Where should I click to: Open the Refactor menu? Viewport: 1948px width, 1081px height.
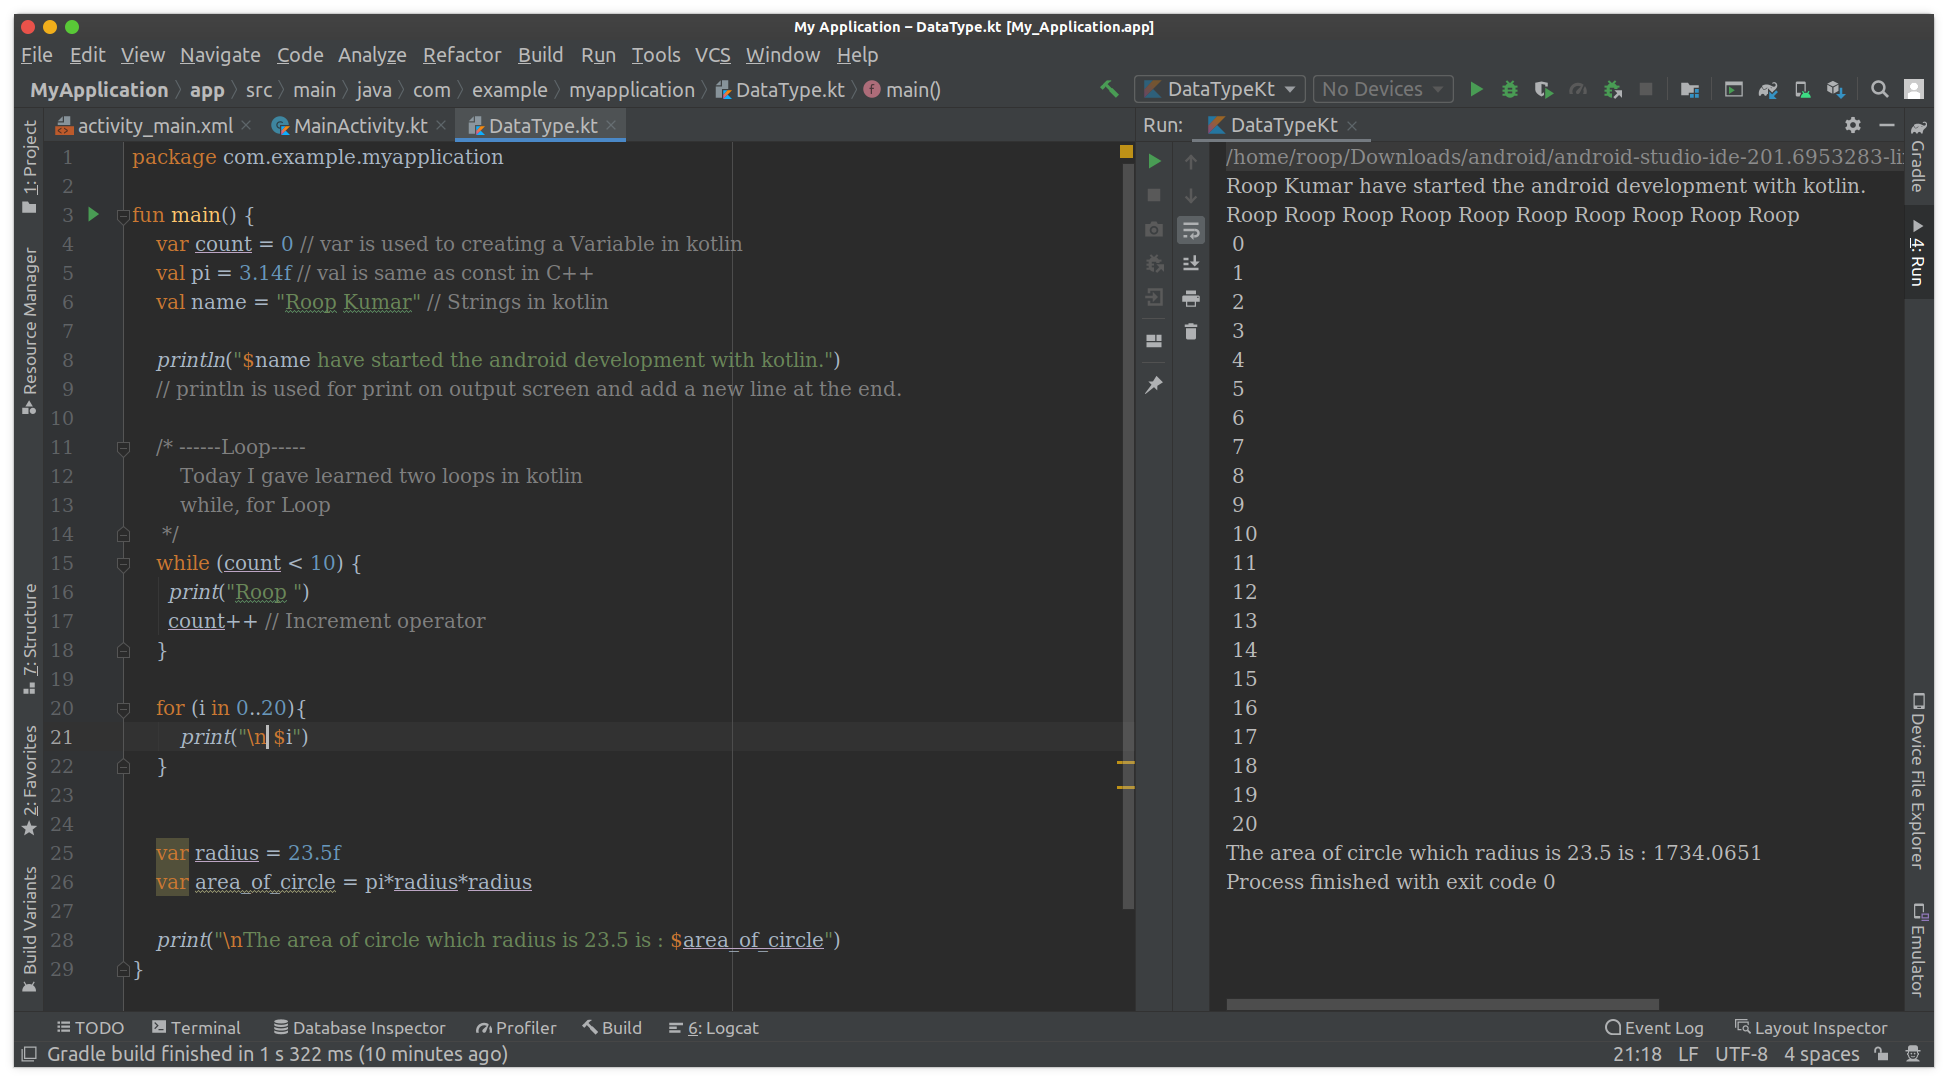(462, 55)
